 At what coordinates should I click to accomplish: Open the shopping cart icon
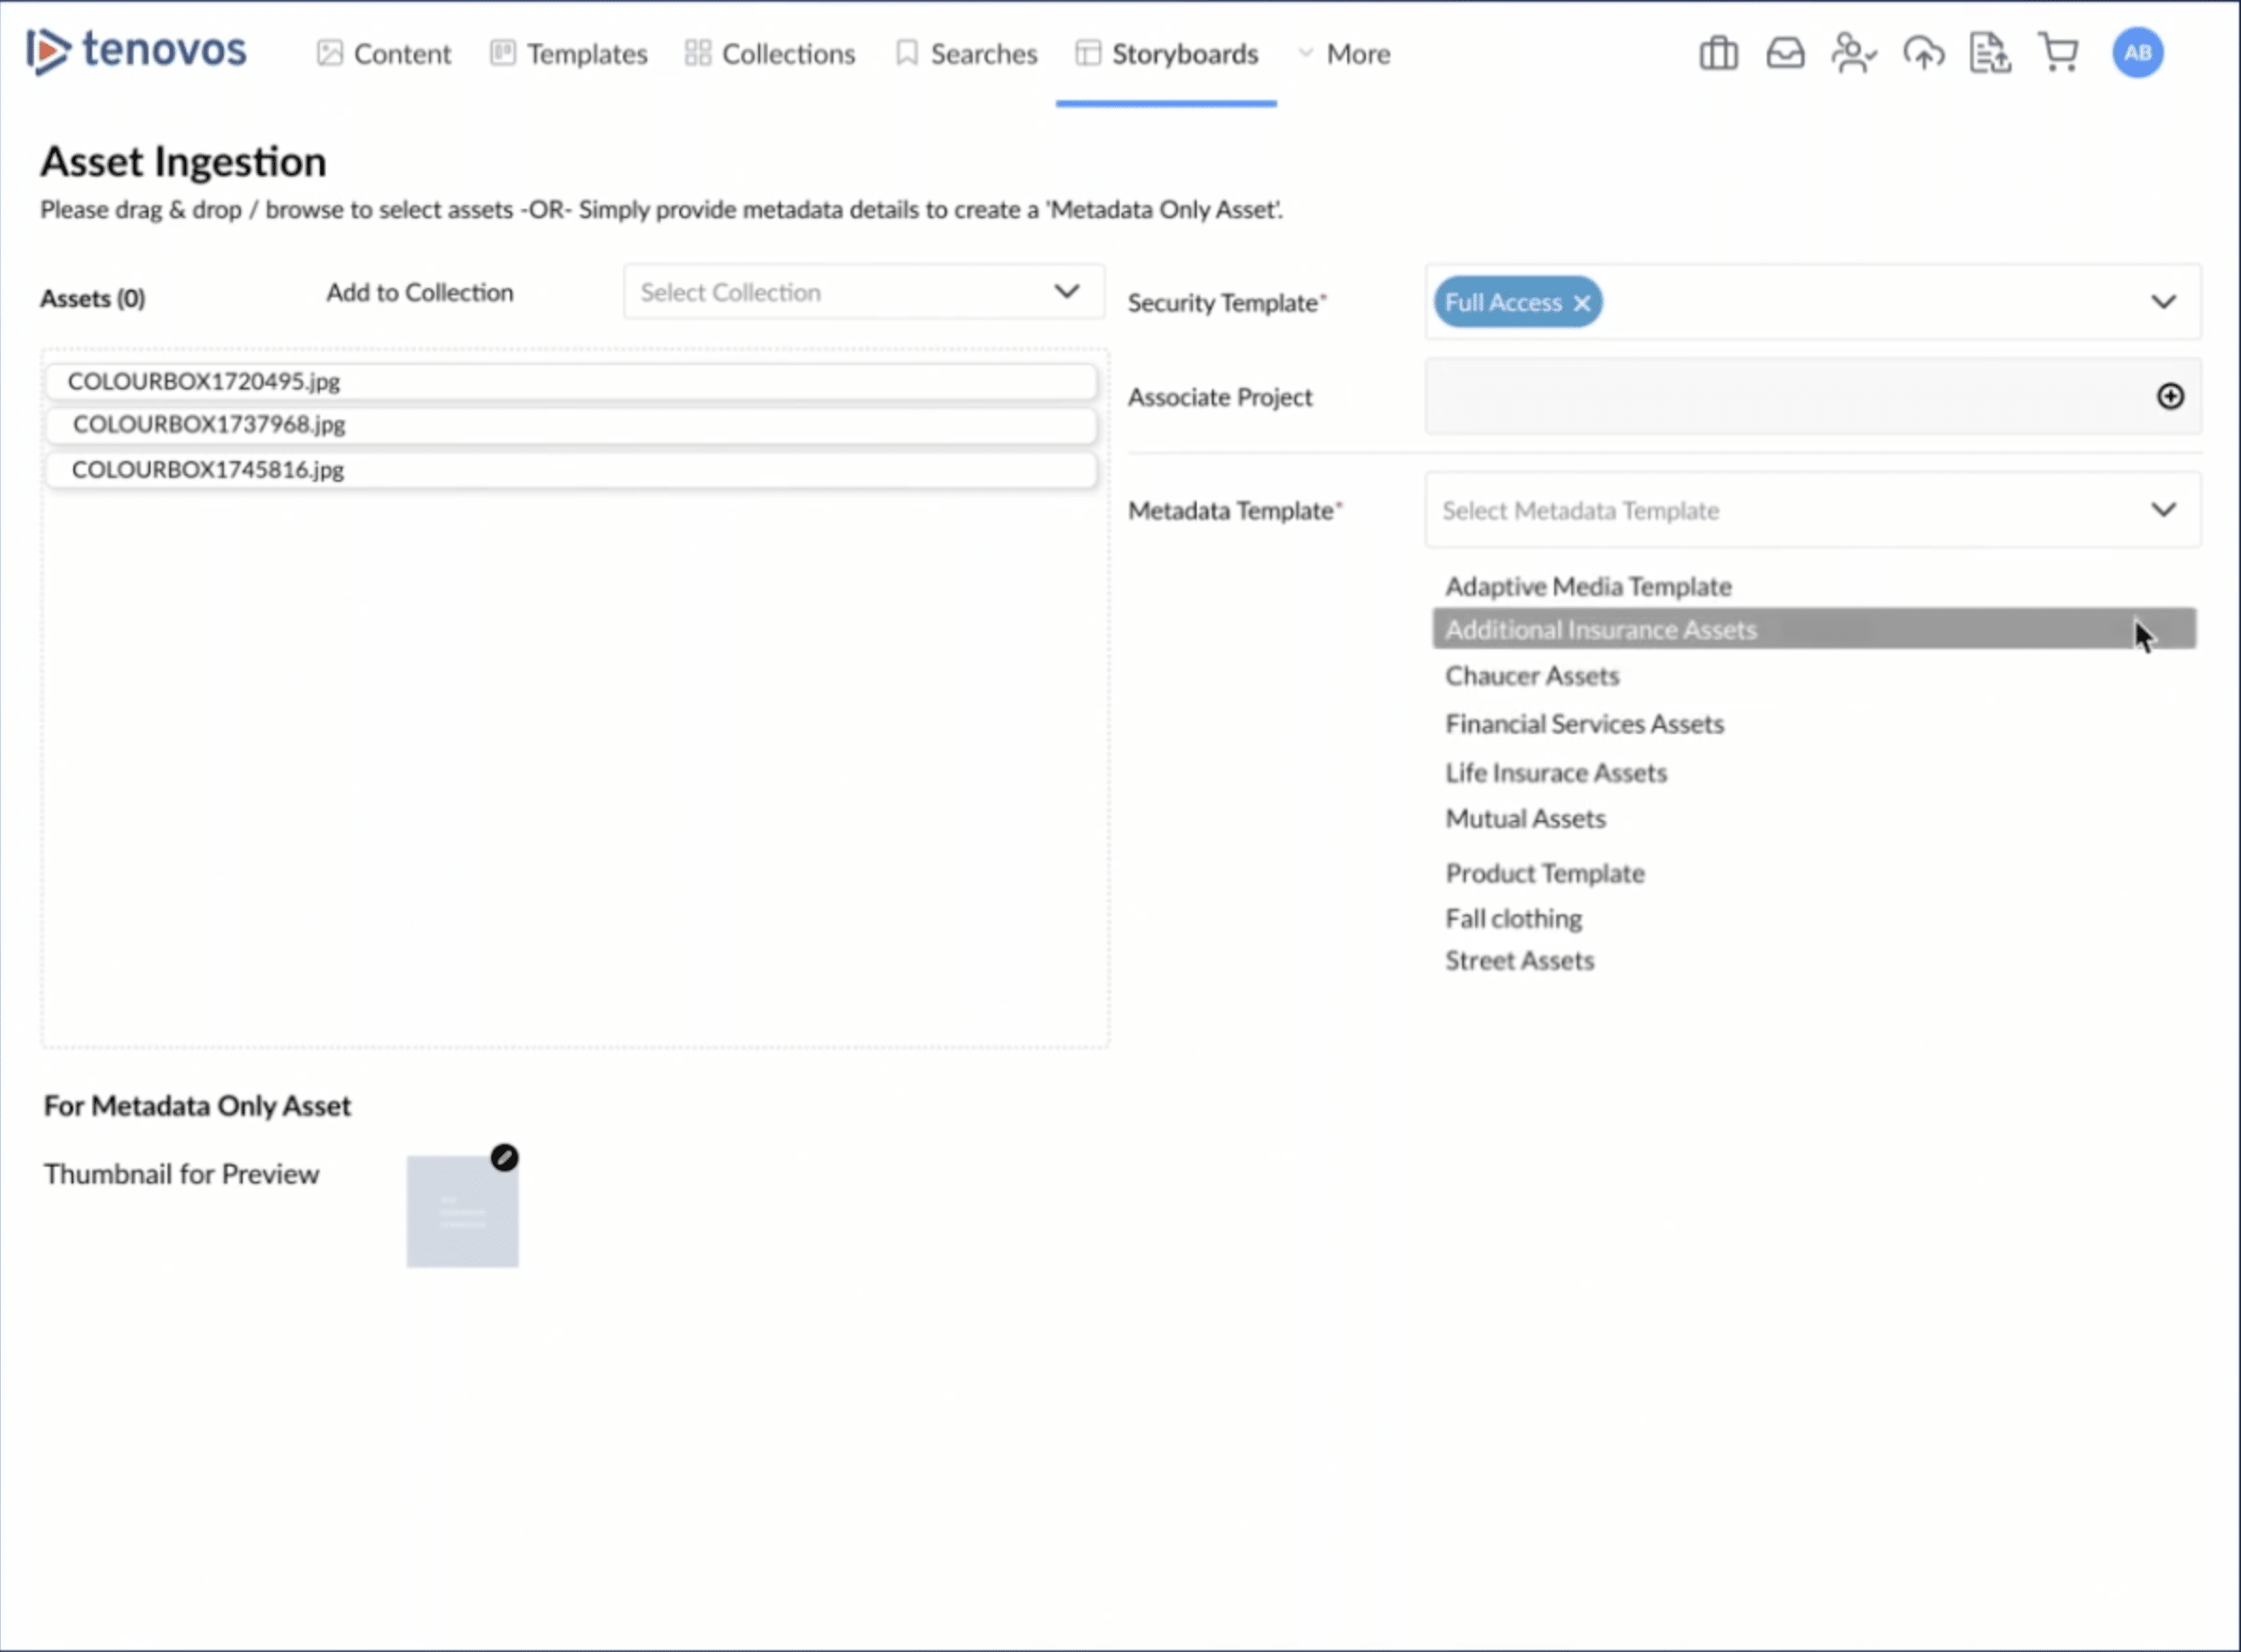(2058, 53)
